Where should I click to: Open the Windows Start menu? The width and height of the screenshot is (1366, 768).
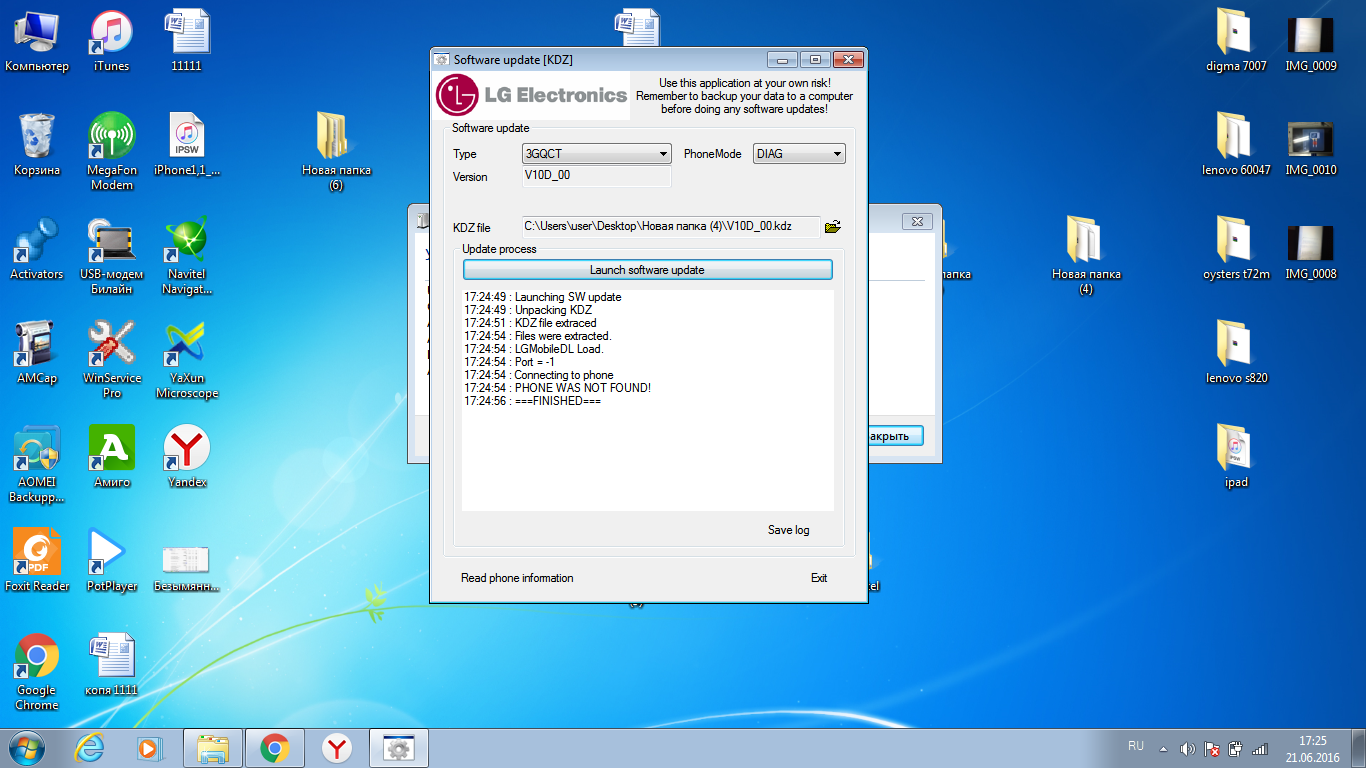(x=27, y=747)
